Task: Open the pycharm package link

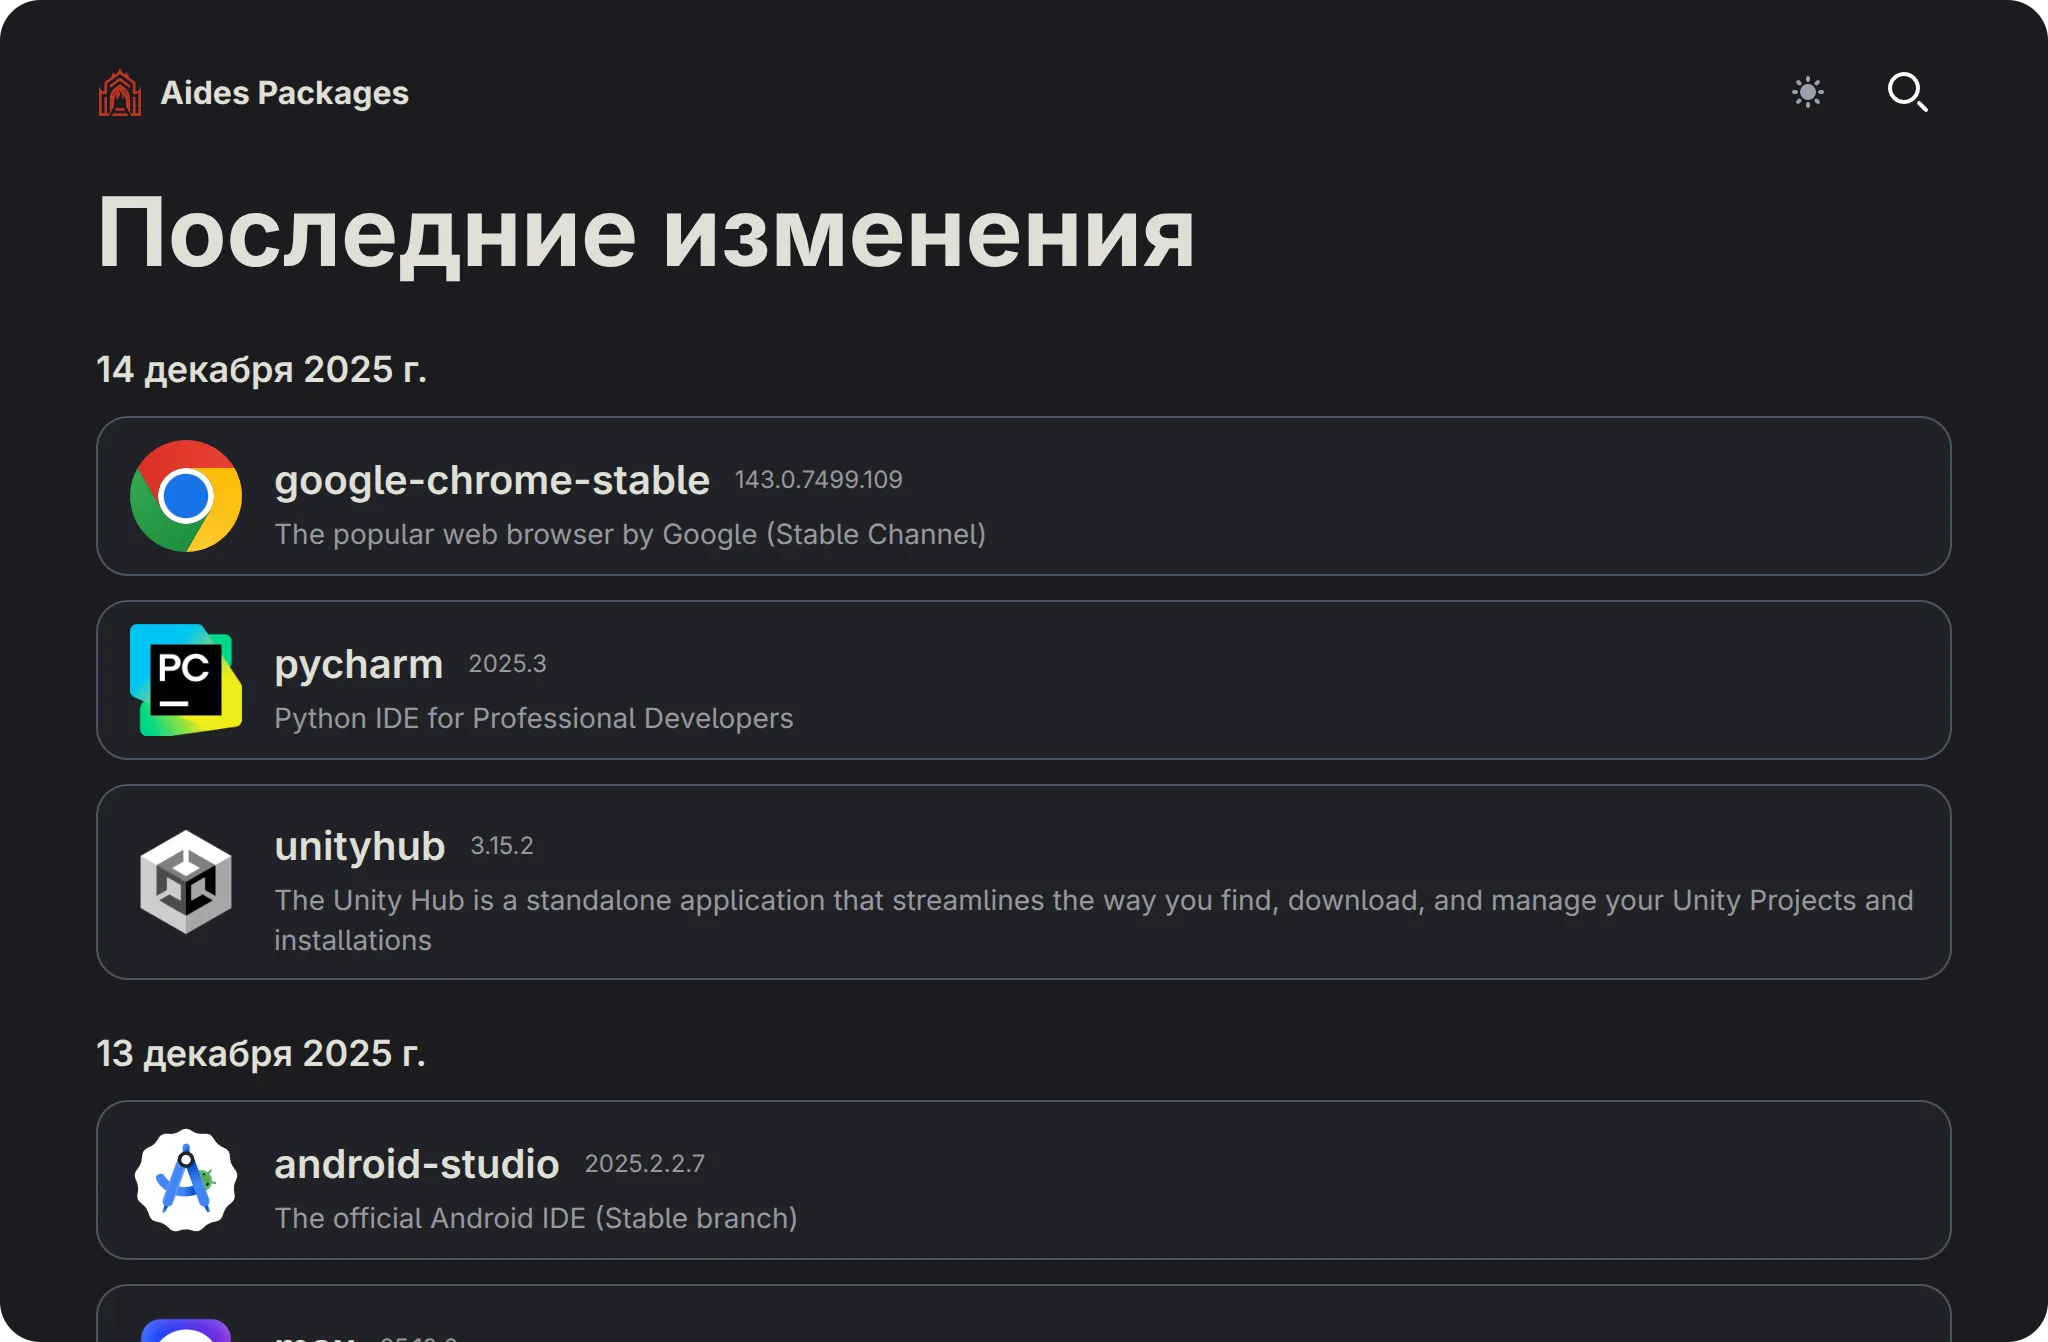Action: pyautogui.click(x=359, y=665)
